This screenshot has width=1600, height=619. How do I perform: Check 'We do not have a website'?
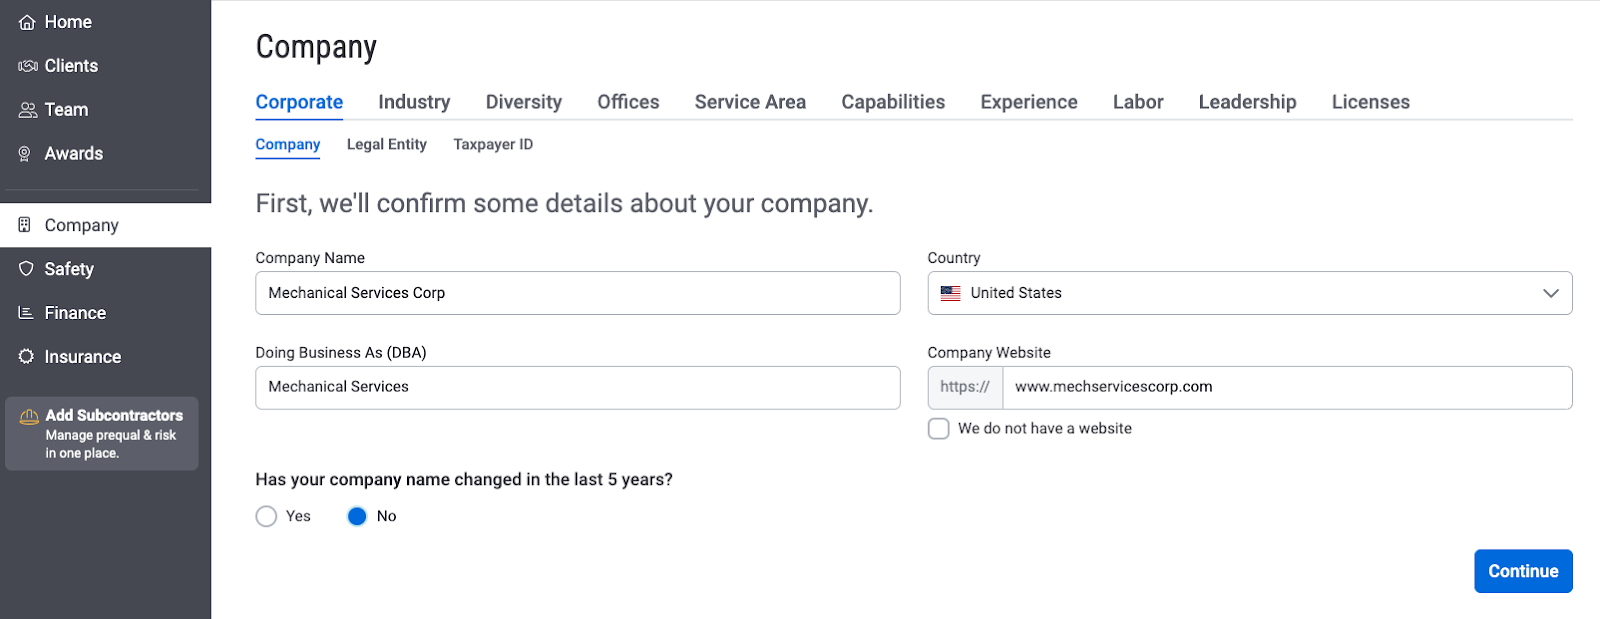click(x=938, y=429)
